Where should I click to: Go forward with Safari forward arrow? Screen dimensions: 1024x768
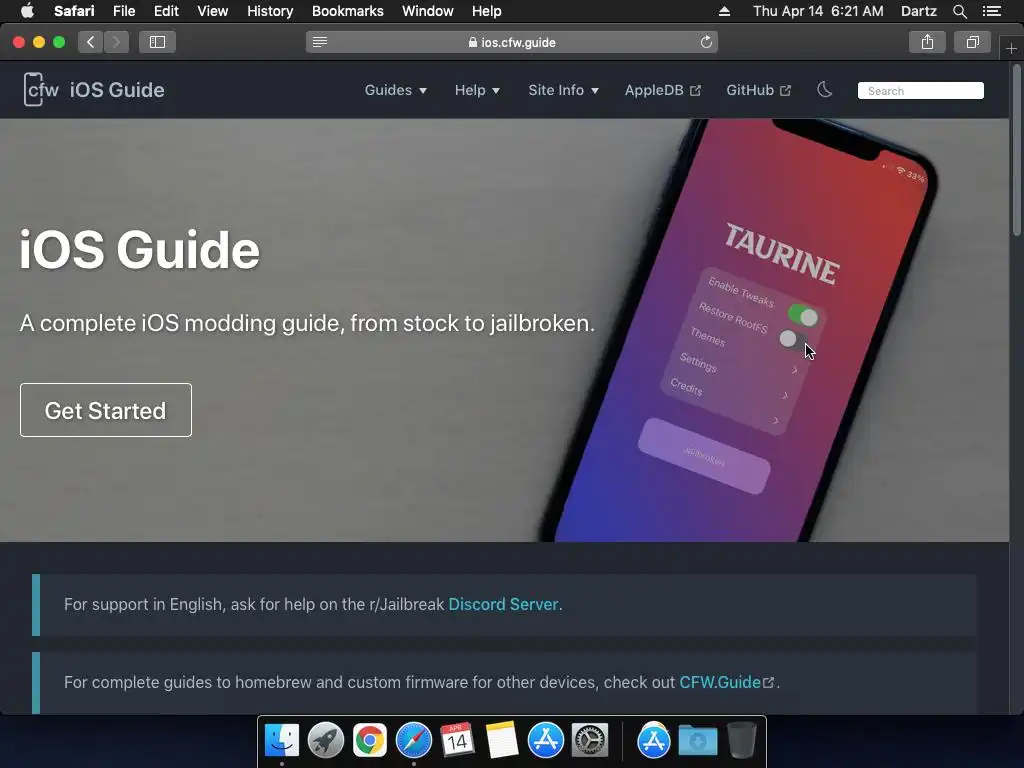[116, 42]
